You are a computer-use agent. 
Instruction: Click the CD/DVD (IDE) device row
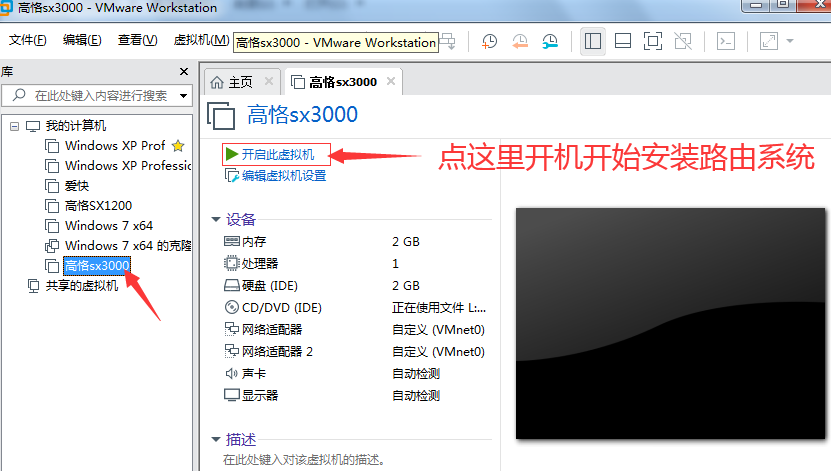click(354, 308)
